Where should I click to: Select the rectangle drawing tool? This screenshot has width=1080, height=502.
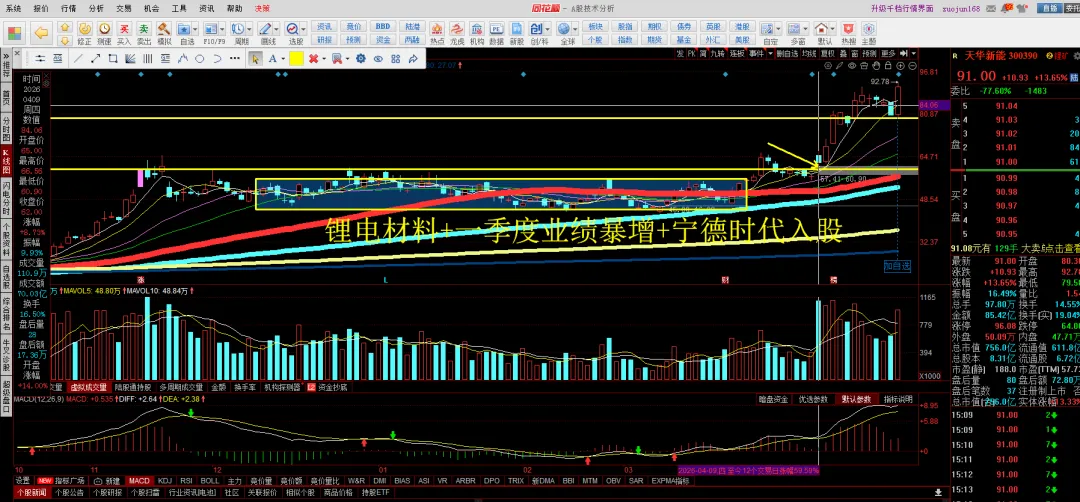pos(112,59)
